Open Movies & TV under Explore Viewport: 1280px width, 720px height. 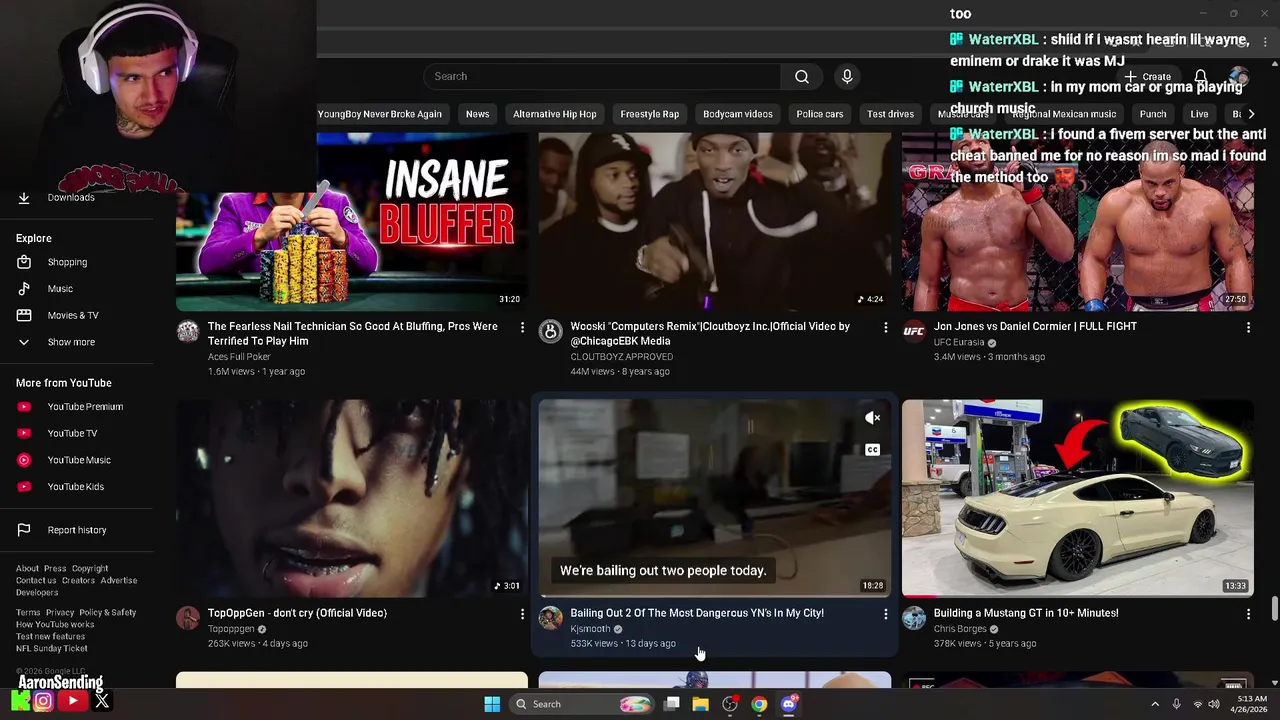tap(73, 316)
